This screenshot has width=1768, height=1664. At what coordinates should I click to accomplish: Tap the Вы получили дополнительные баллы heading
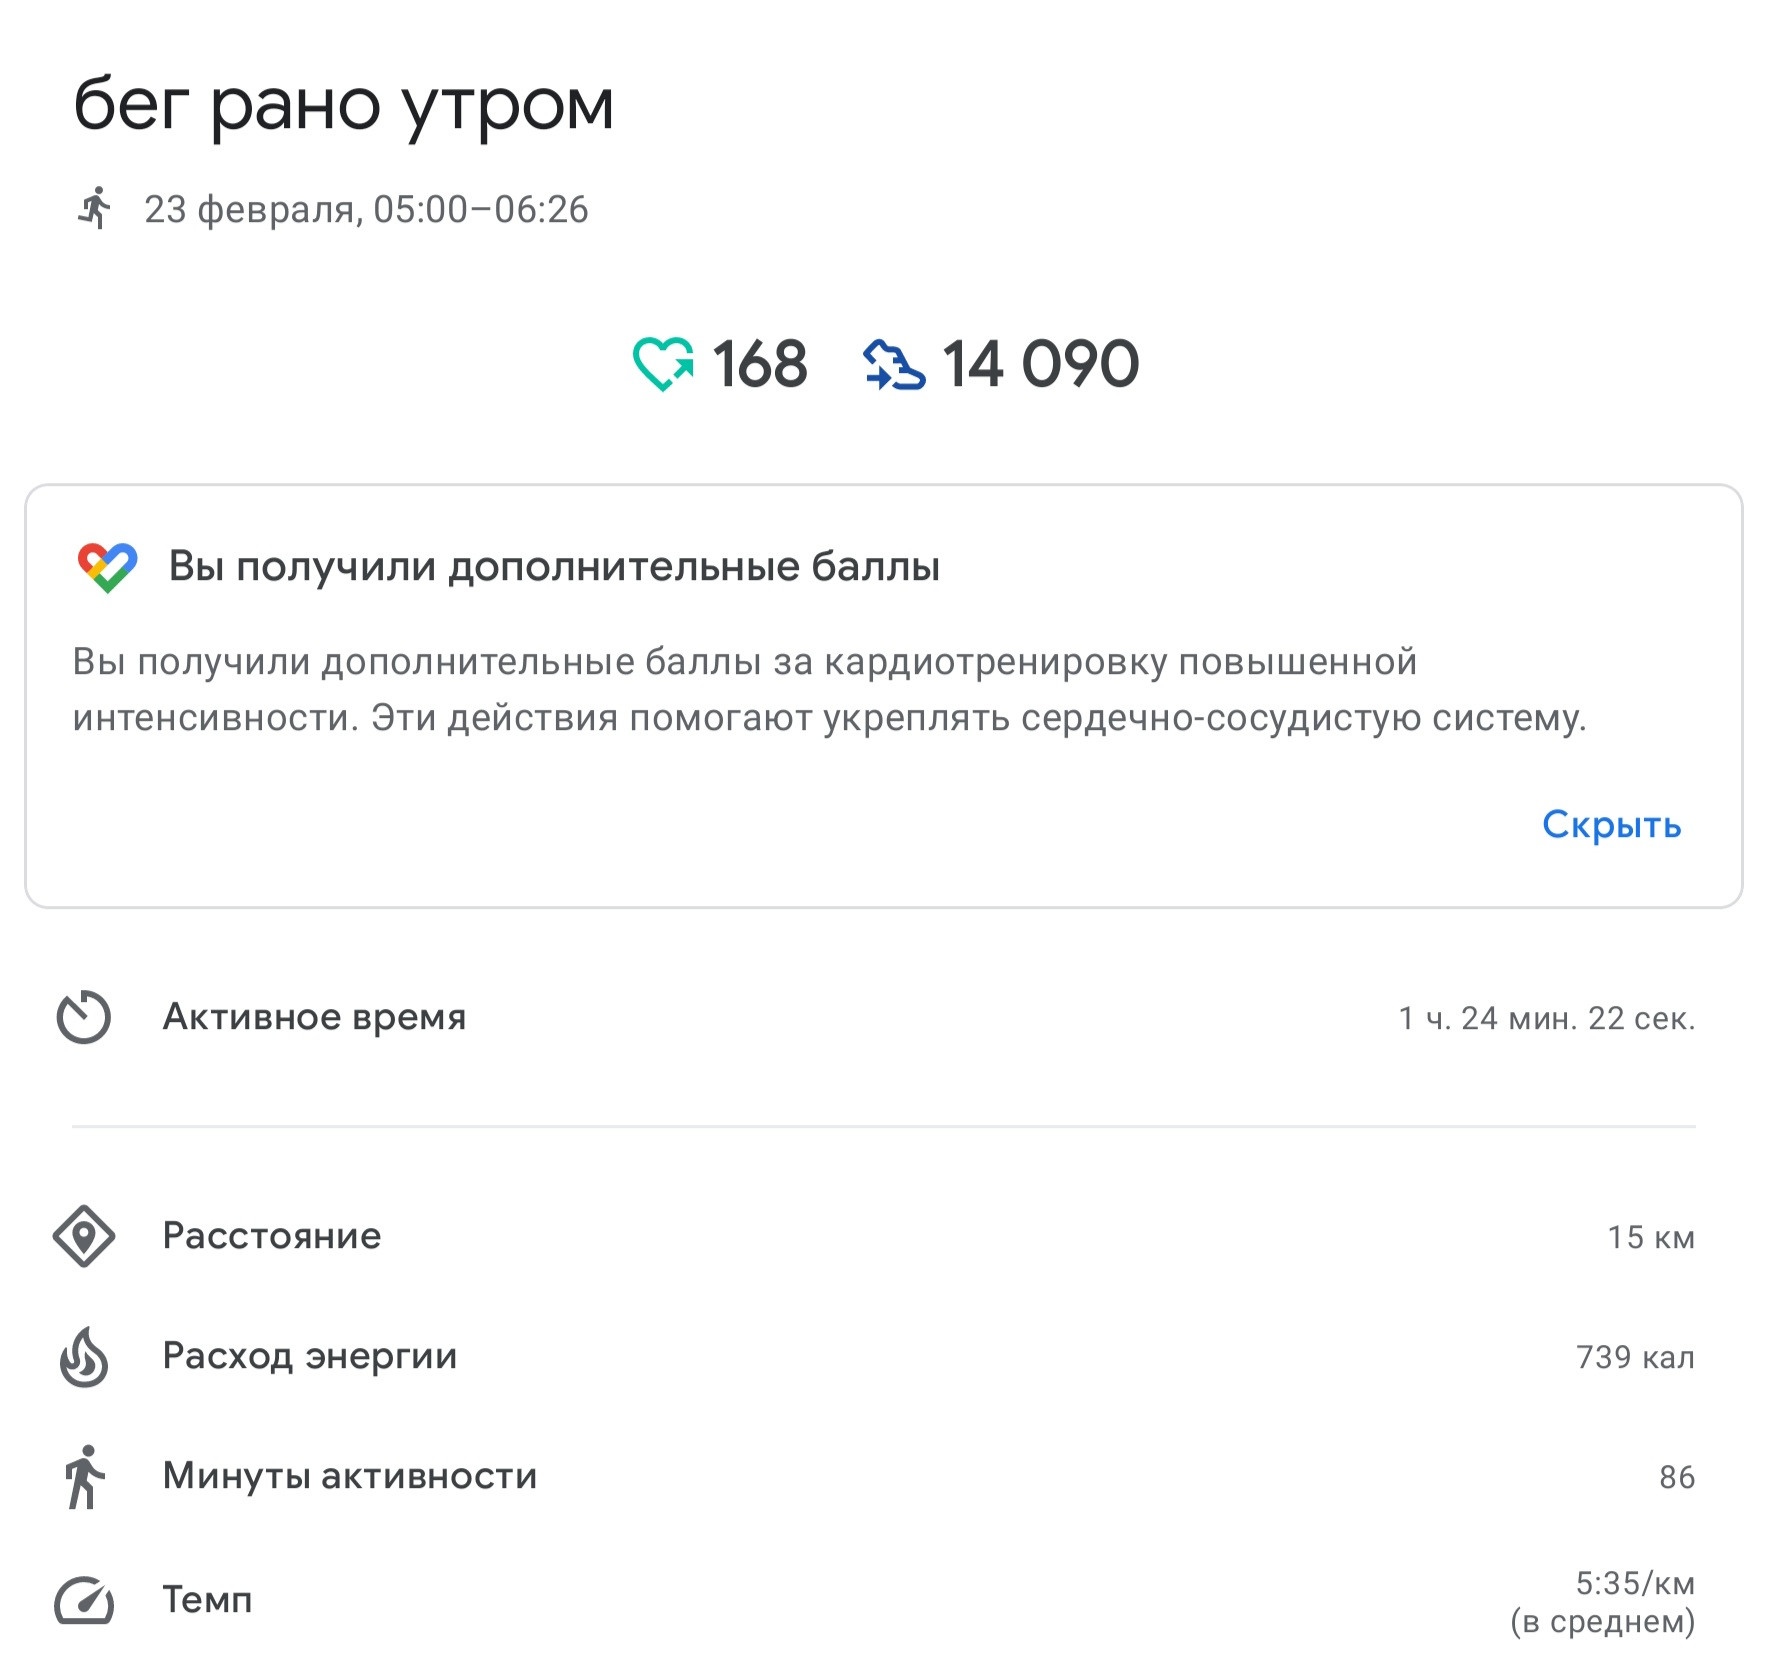pos(554,567)
